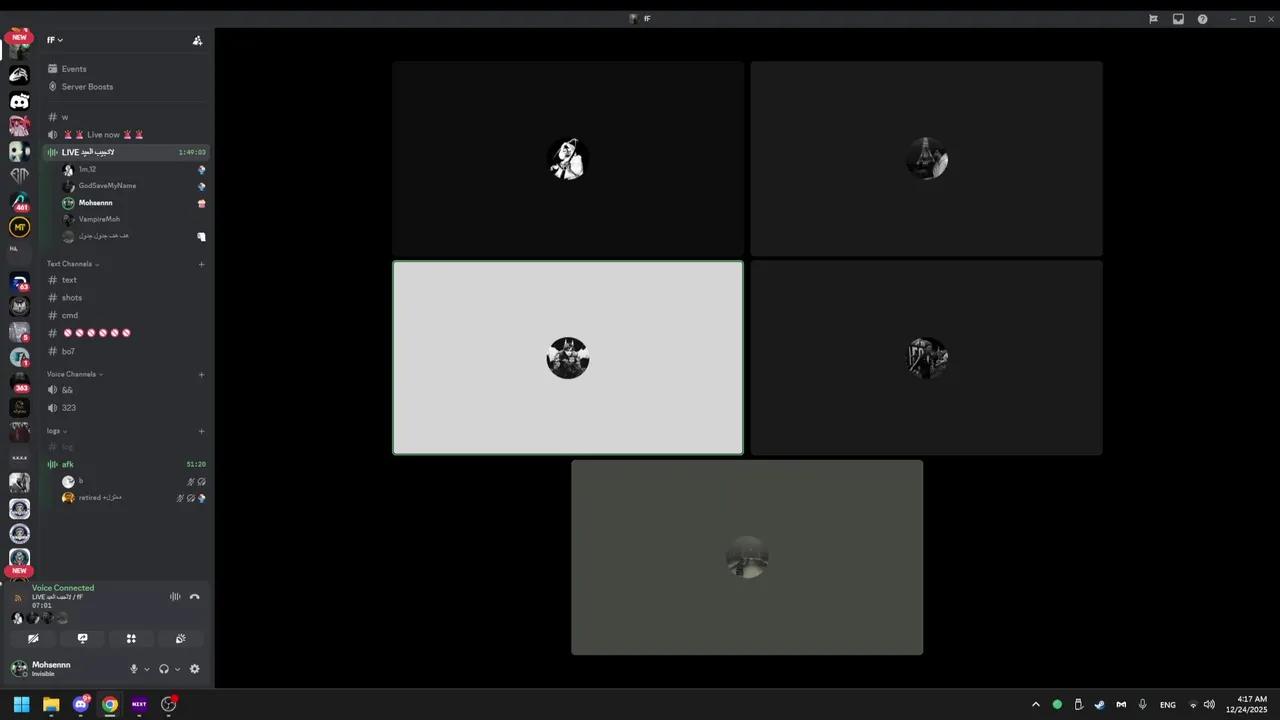The height and width of the screenshot is (720, 1280).
Task: Join the 323 voice channel
Action: pyautogui.click(x=127, y=408)
